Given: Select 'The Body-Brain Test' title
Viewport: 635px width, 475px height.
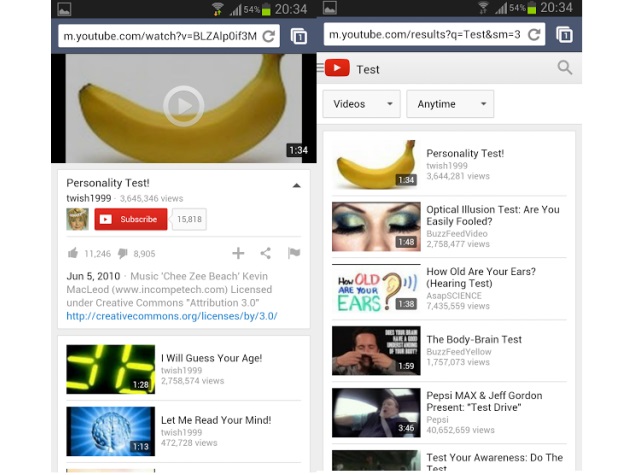Looking at the screenshot, I should click(x=474, y=339).
